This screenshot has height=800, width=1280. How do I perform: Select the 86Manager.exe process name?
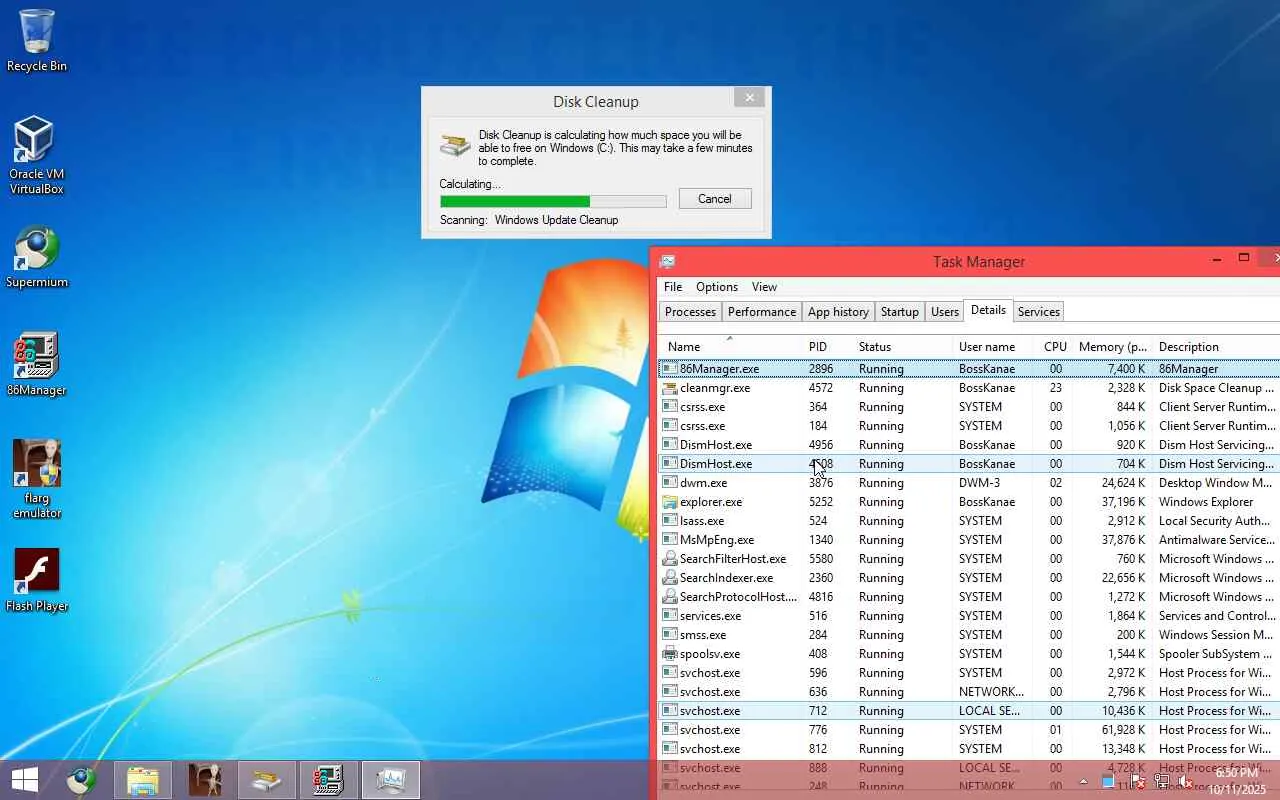719,369
